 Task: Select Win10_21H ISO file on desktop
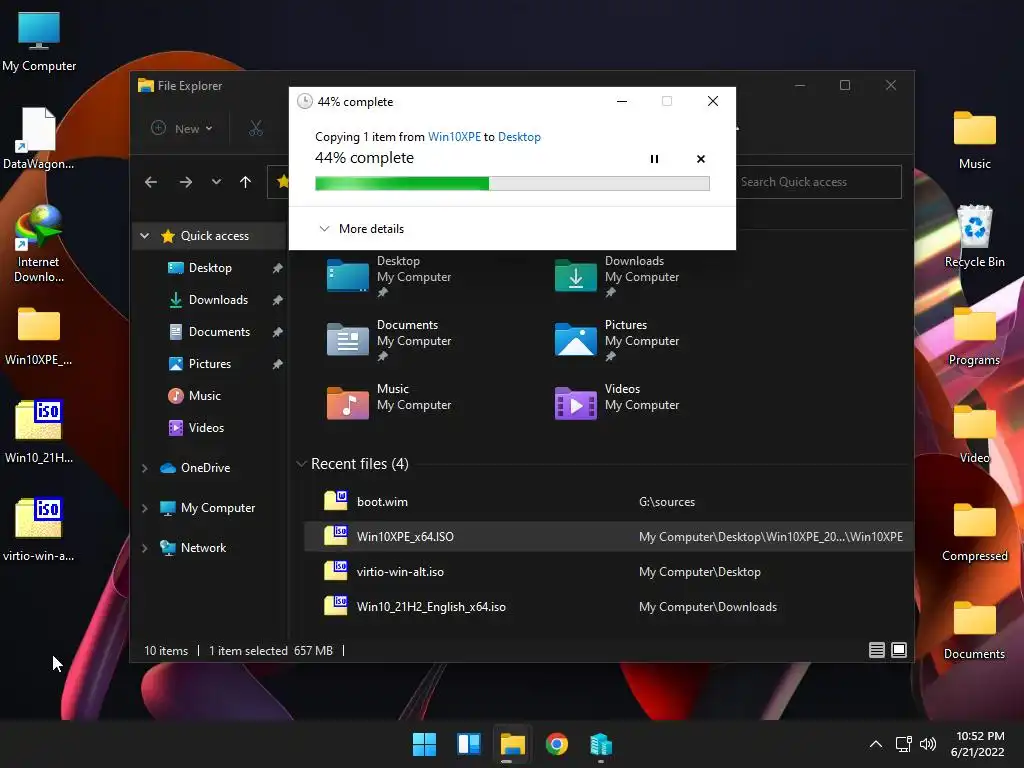39,433
